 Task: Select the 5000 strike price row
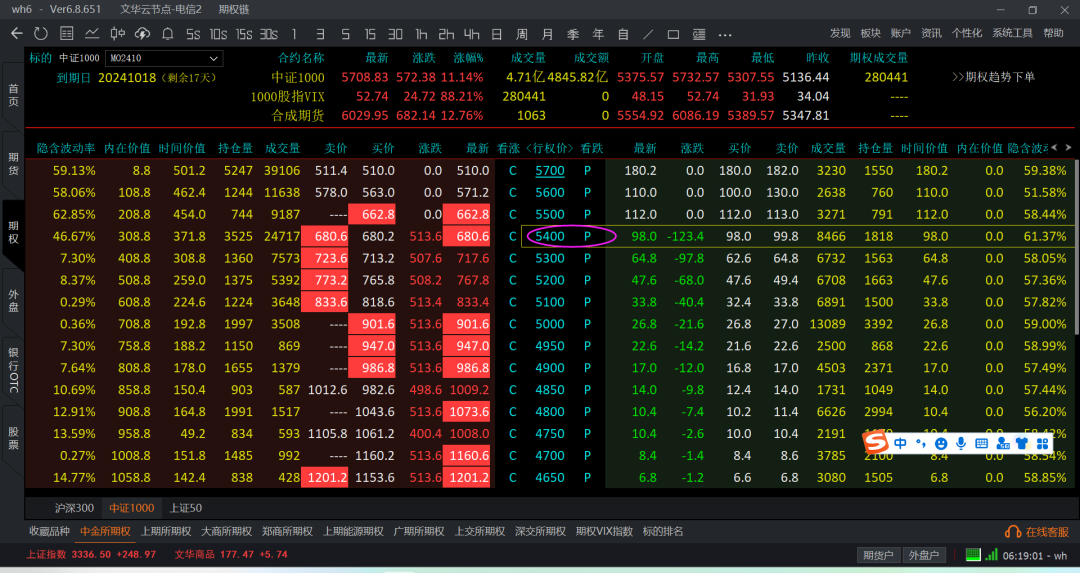tap(550, 324)
